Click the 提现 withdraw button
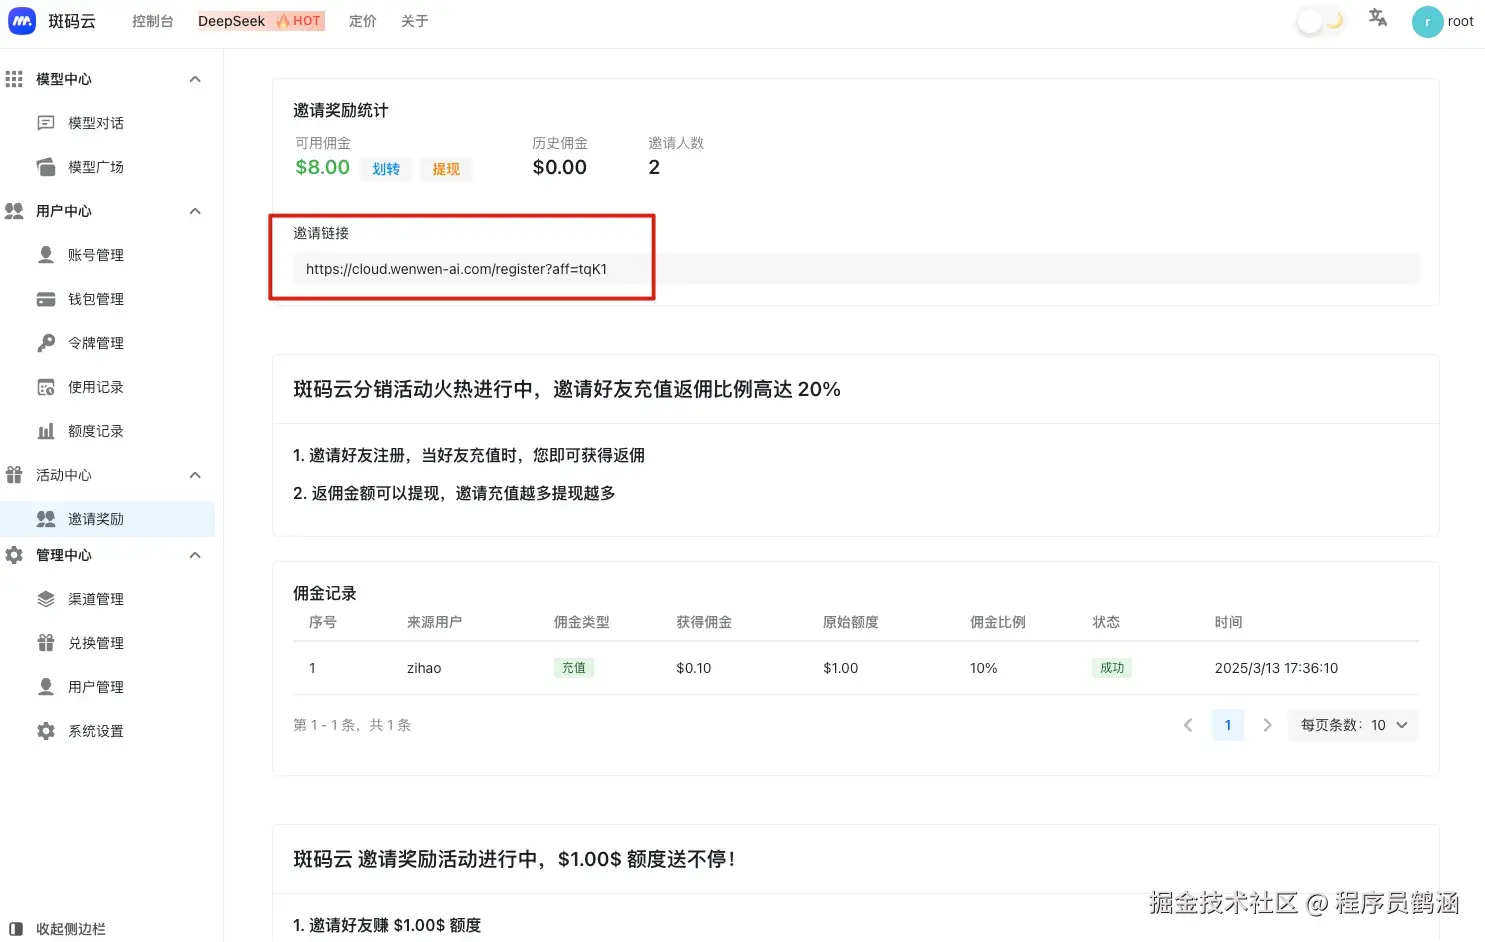The height and width of the screenshot is (942, 1485). [x=446, y=169]
